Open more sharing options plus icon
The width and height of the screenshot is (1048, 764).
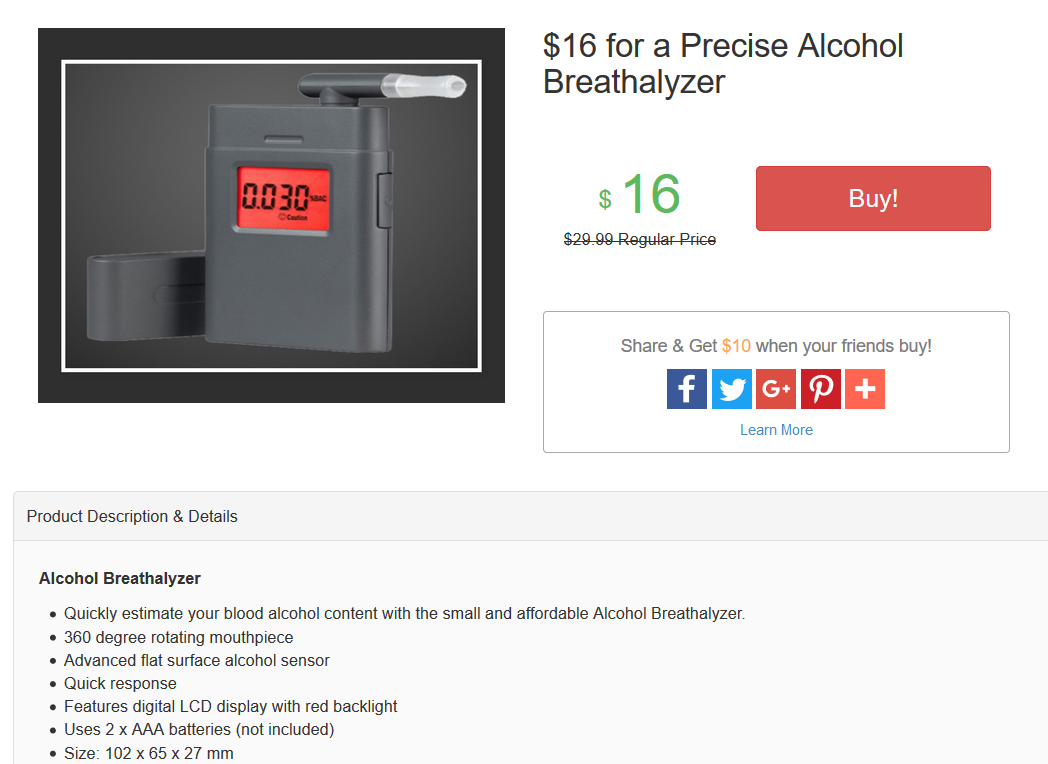click(x=865, y=389)
